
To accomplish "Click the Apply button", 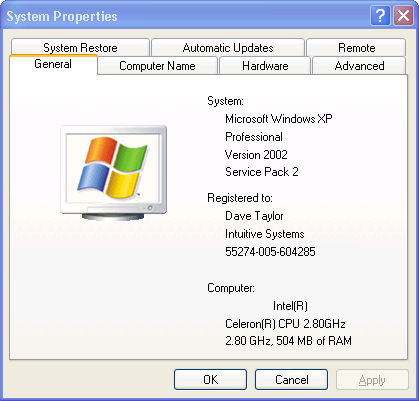I will tap(372, 379).
